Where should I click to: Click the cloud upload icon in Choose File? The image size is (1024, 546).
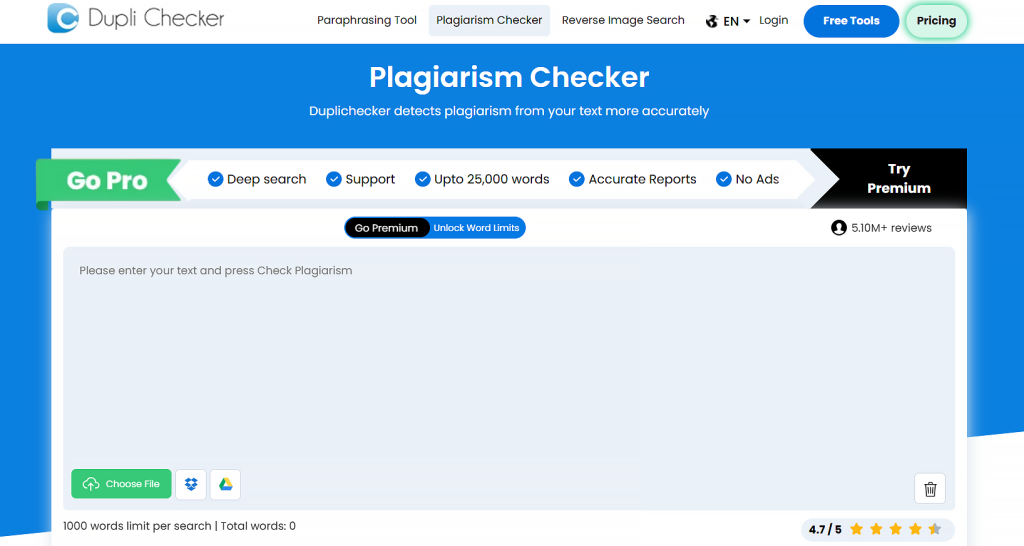coord(91,484)
